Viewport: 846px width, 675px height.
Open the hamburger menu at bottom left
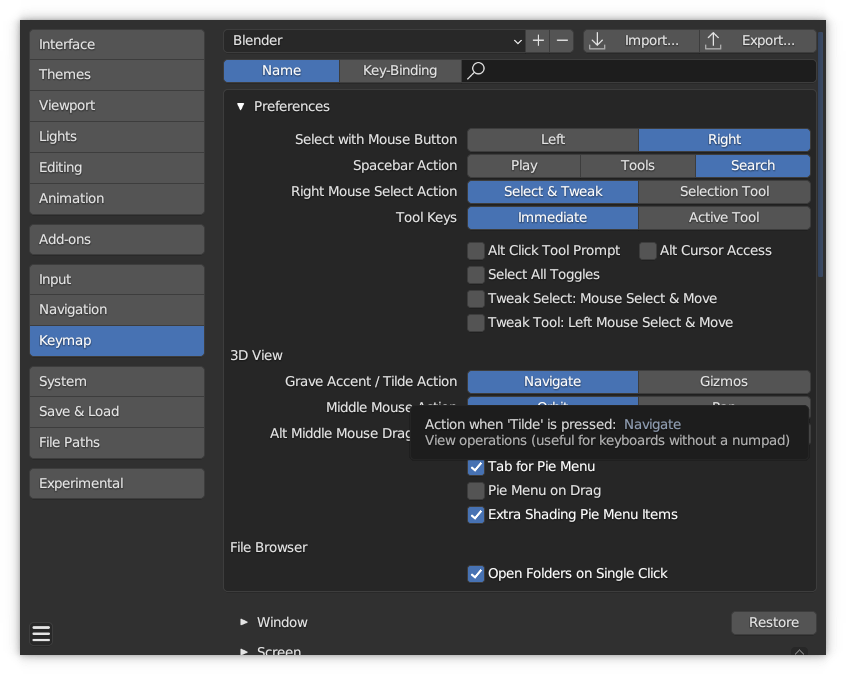[x=41, y=633]
